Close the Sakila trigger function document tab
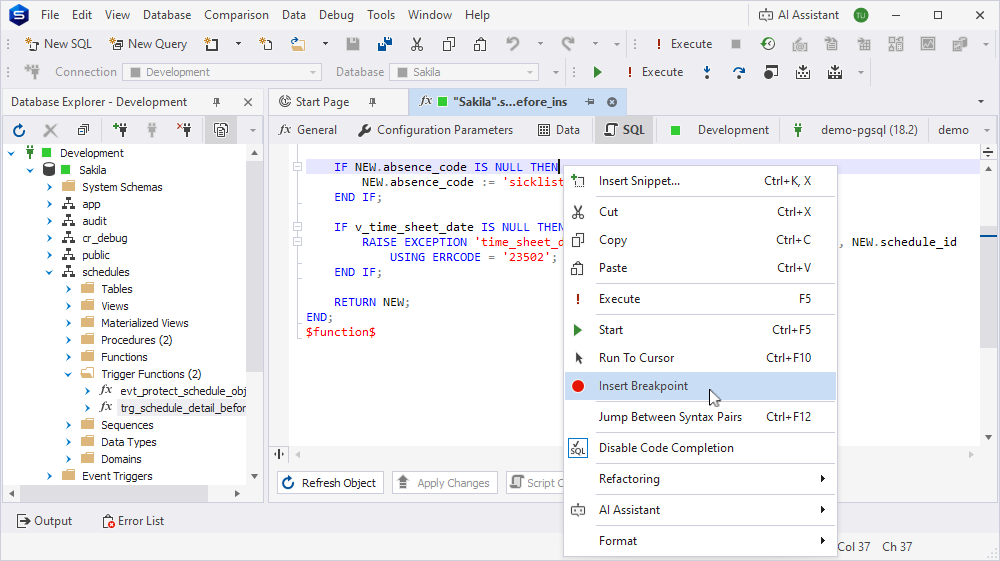Image resolution: width=1000 pixels, height=561 pixels. click(x=612, y=102)
